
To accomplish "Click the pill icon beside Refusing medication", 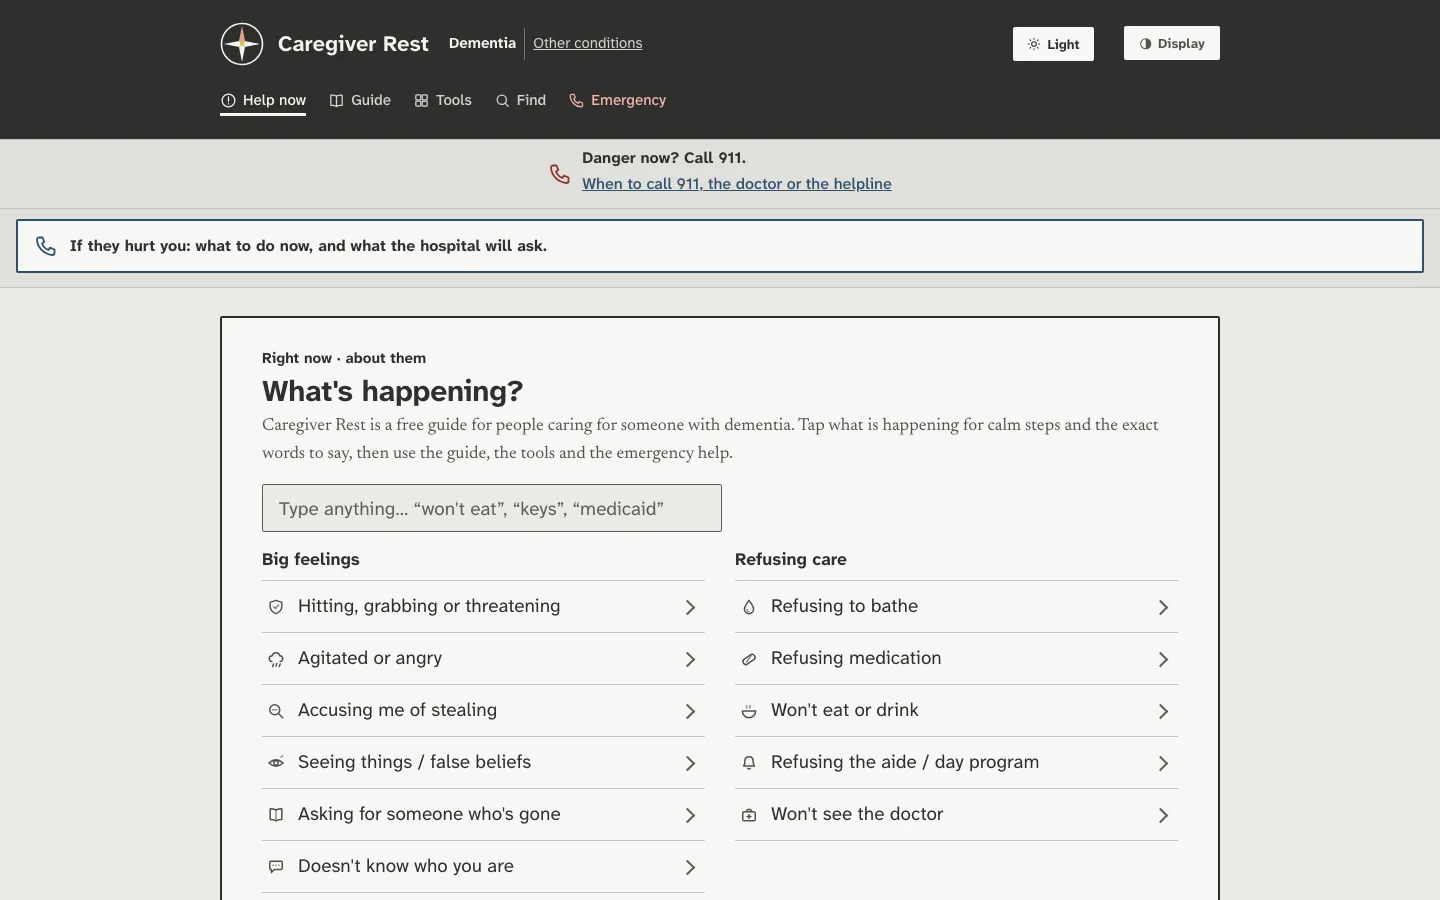I will click(x=749, y=659).
